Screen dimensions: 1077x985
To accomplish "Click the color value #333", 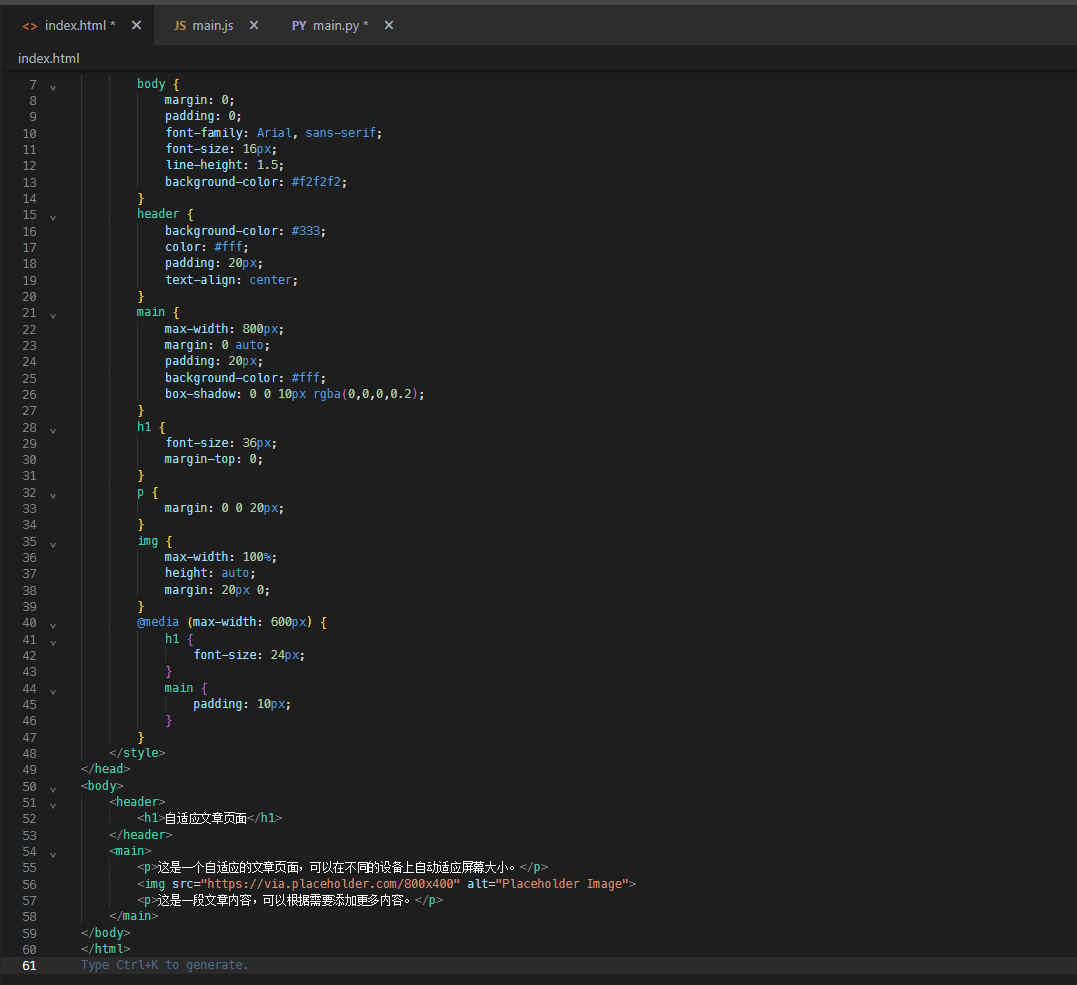I will [x=308, y=231].
